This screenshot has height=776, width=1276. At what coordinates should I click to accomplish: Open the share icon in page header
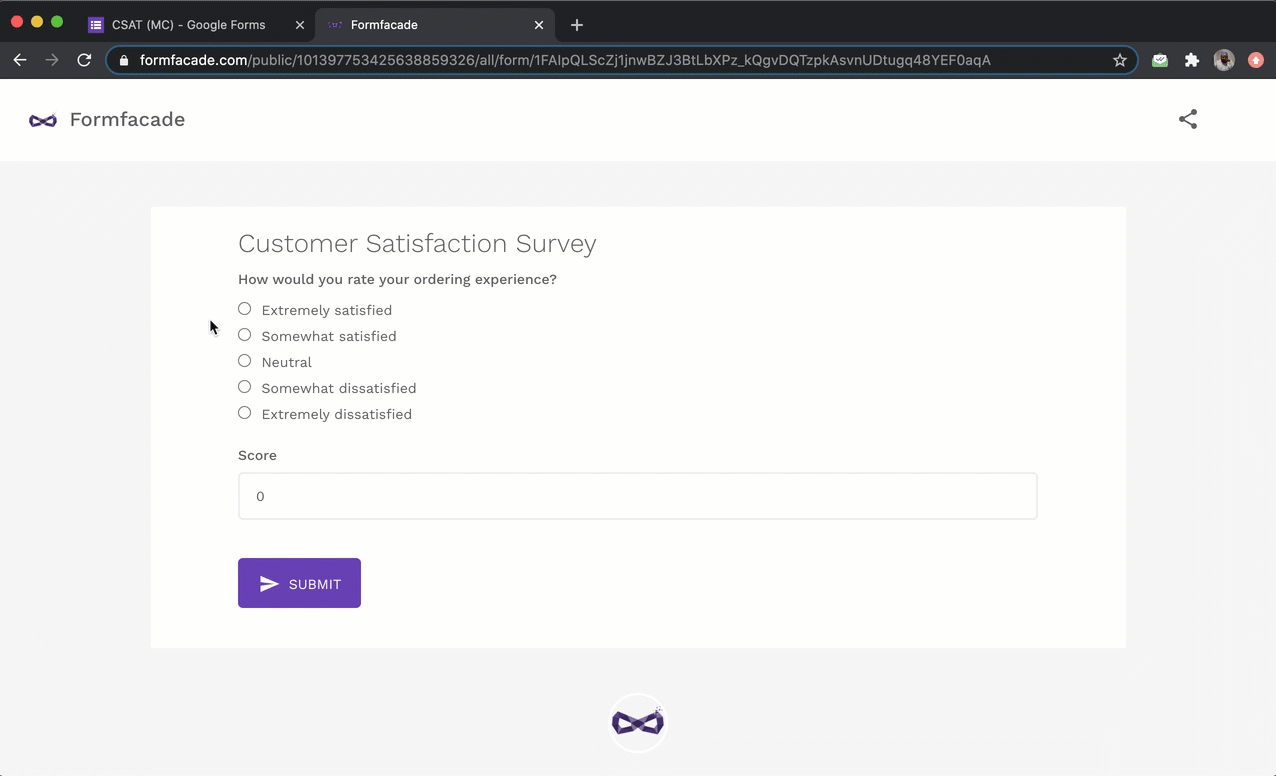coord(1187,119)
